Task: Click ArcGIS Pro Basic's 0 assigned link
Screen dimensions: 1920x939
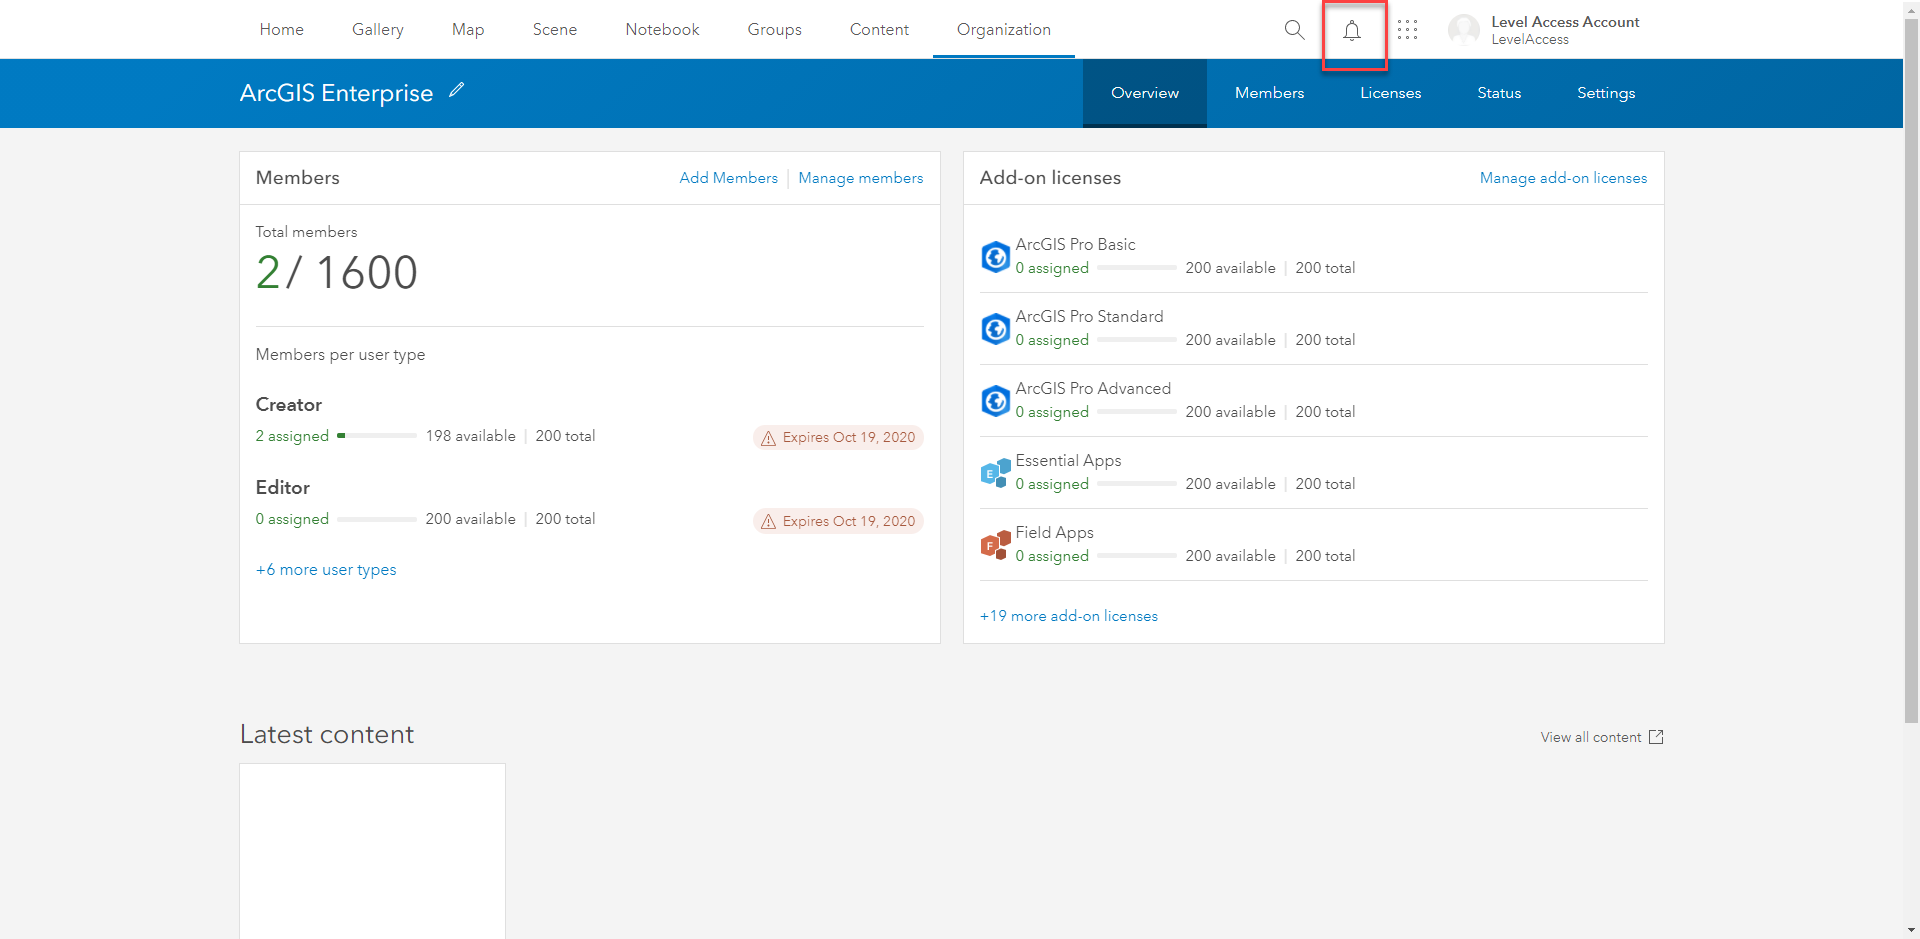Action: click(1052, 268)
